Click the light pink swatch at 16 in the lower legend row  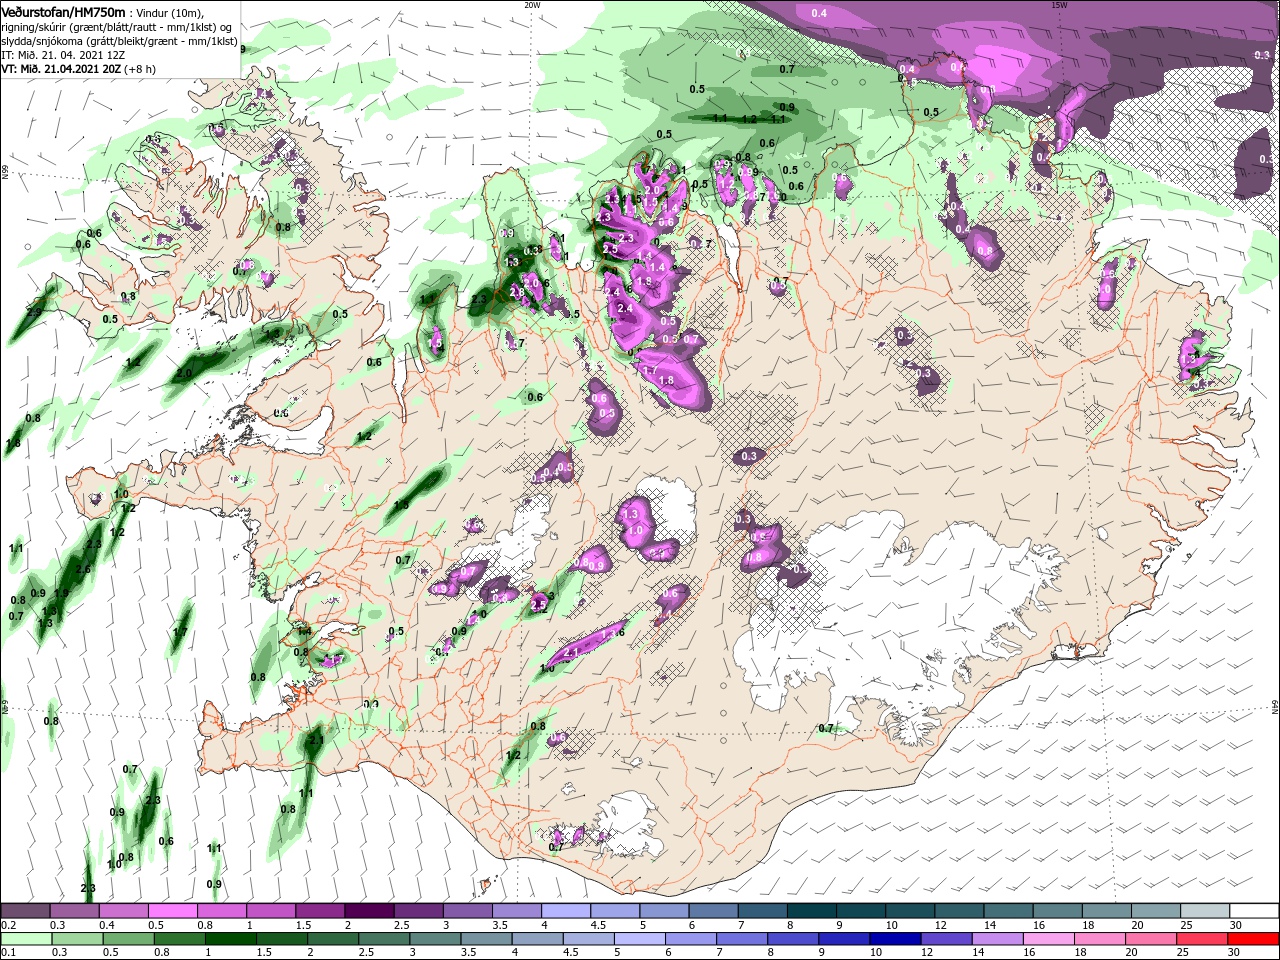(x=1049, y=940)
